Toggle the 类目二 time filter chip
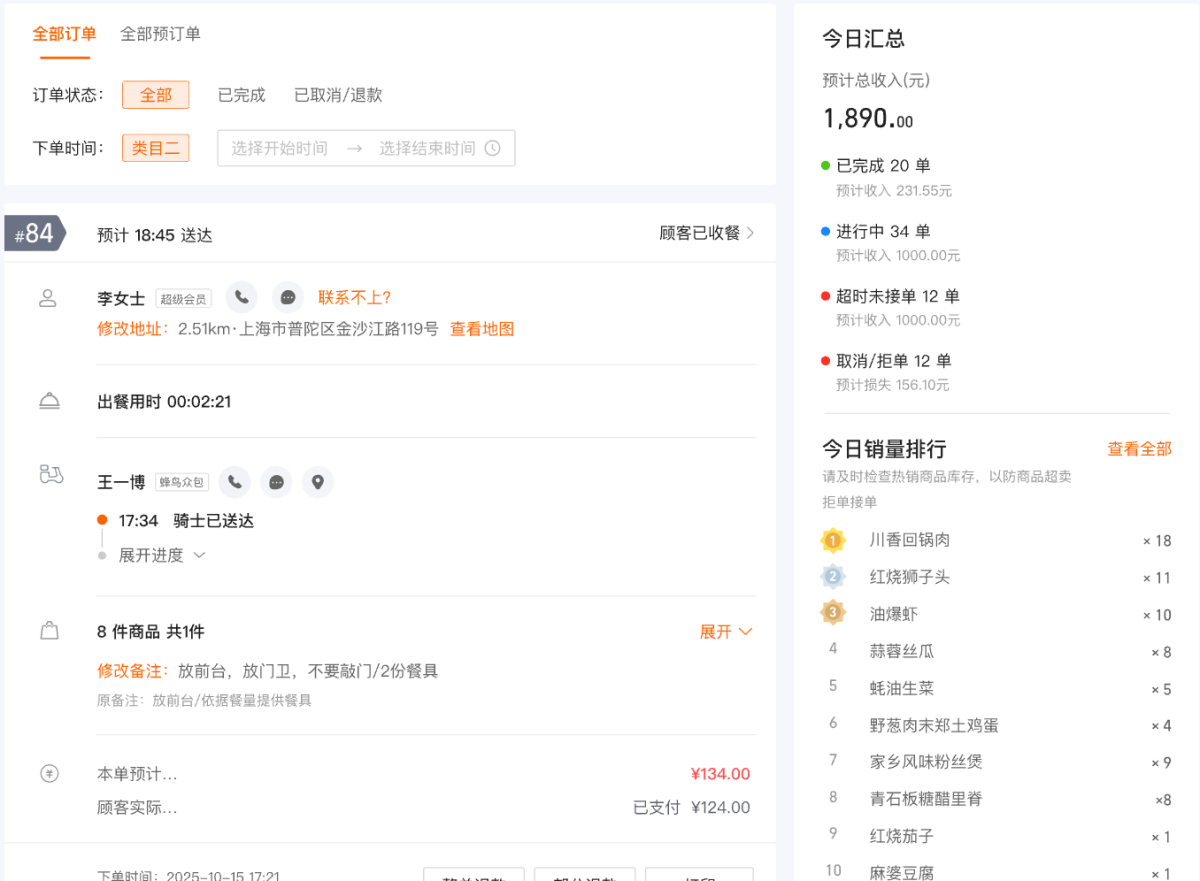The height and width of the screenshot is (881, 1200). (155, 147)
